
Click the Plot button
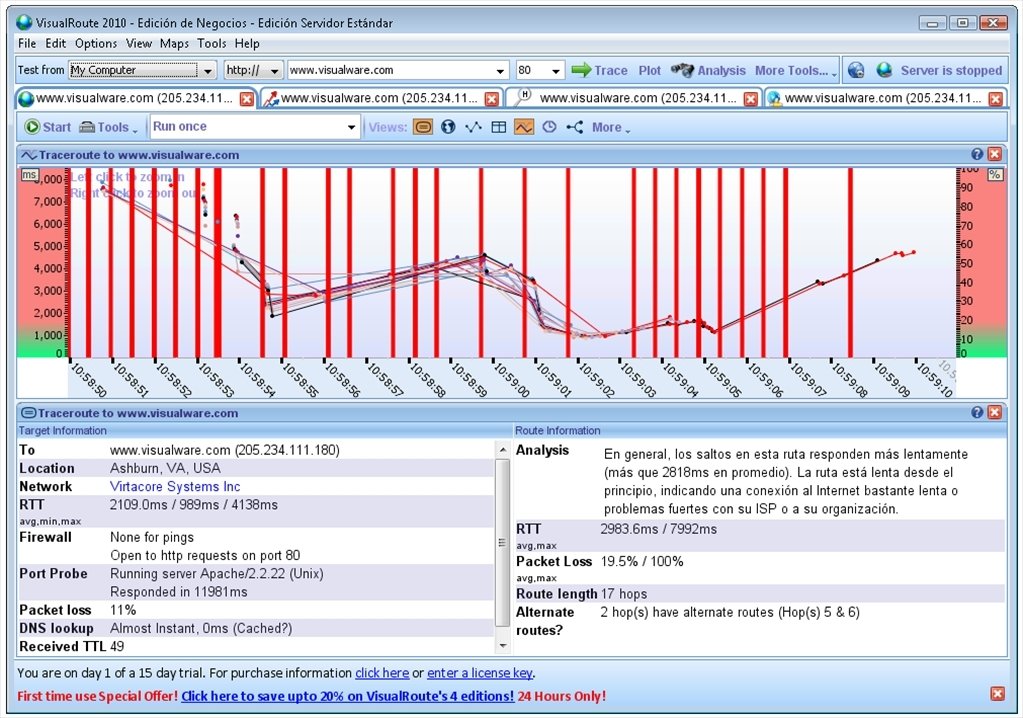click(649, 70)
